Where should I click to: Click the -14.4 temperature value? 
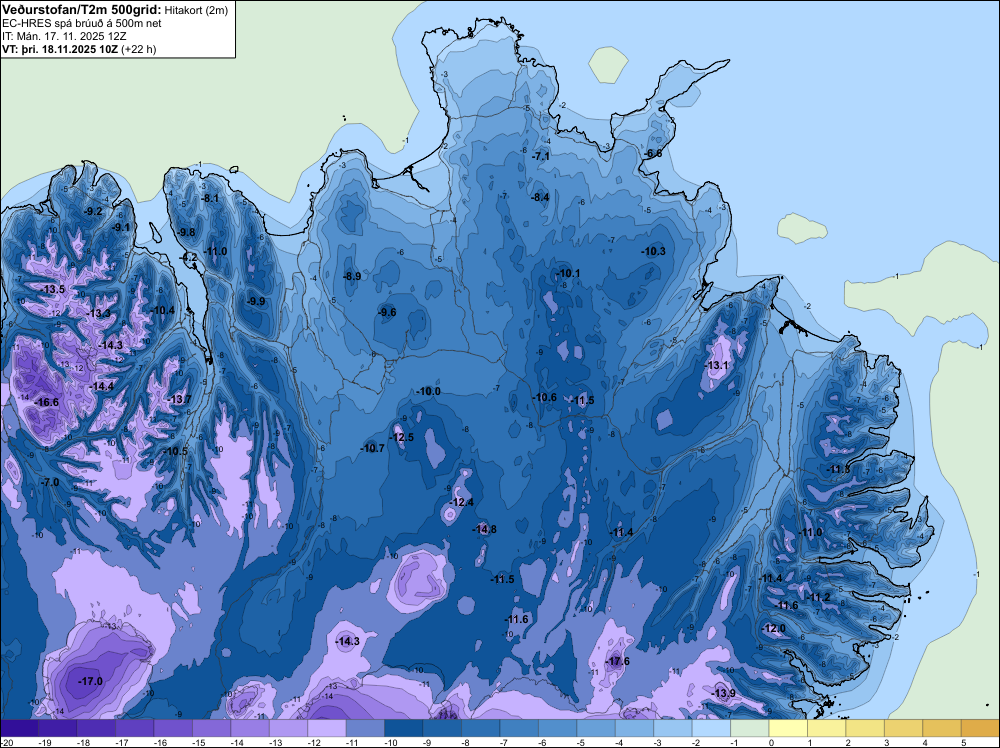pyautogui.click(x=102, y=386)
